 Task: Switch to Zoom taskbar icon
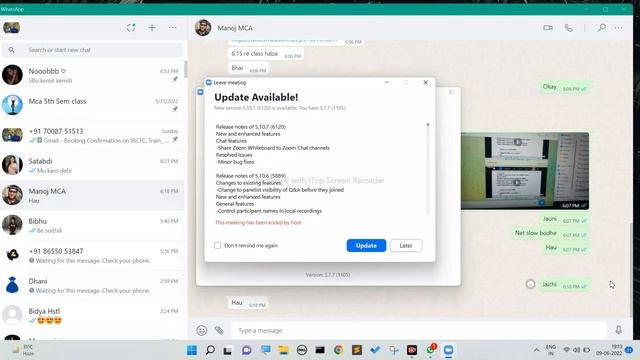(x=449, y=350)
